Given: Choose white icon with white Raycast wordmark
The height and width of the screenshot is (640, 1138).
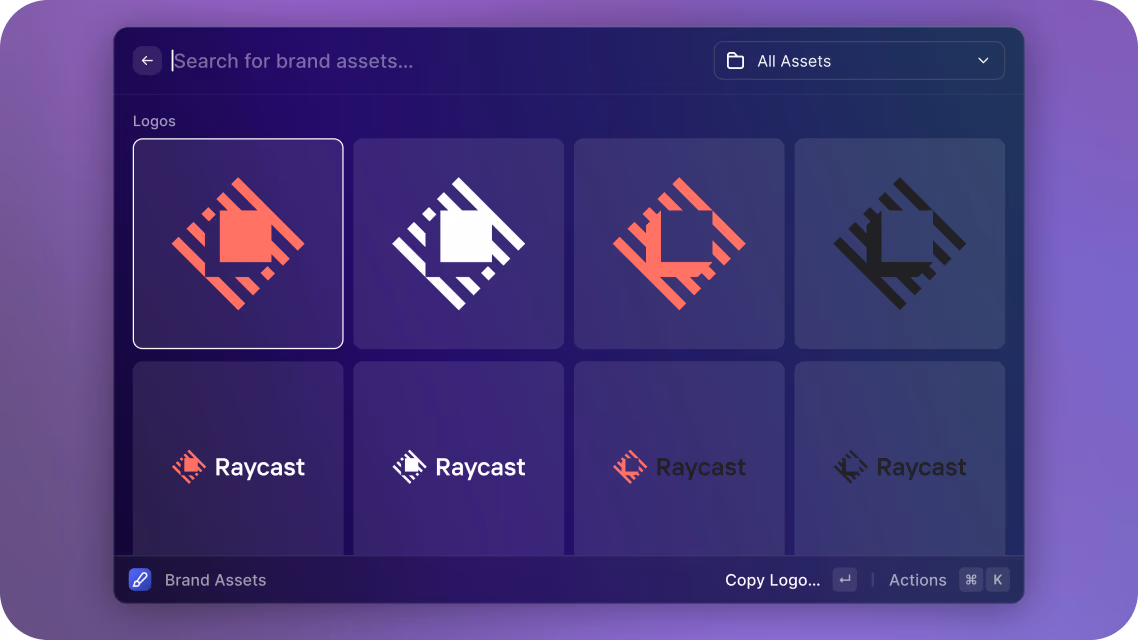Looking at the screenshot, I should (x=459, y=459).
